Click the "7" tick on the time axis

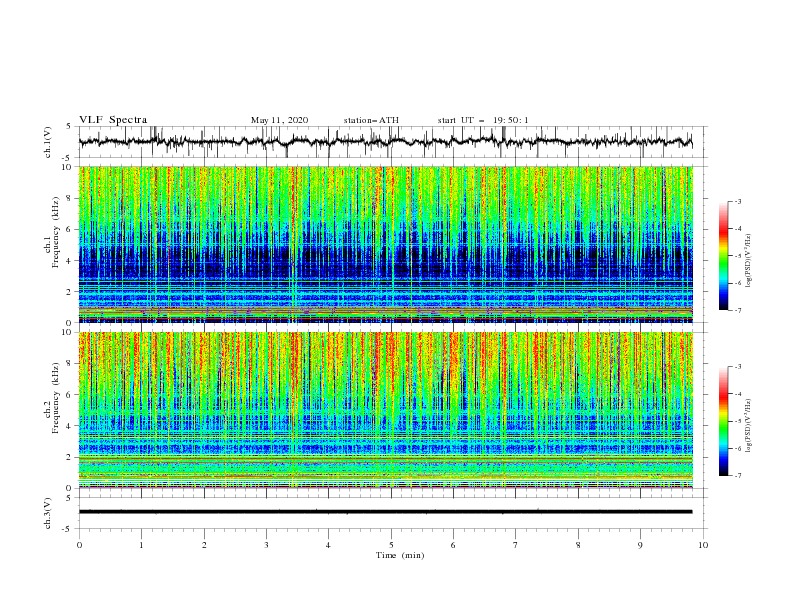516,545
